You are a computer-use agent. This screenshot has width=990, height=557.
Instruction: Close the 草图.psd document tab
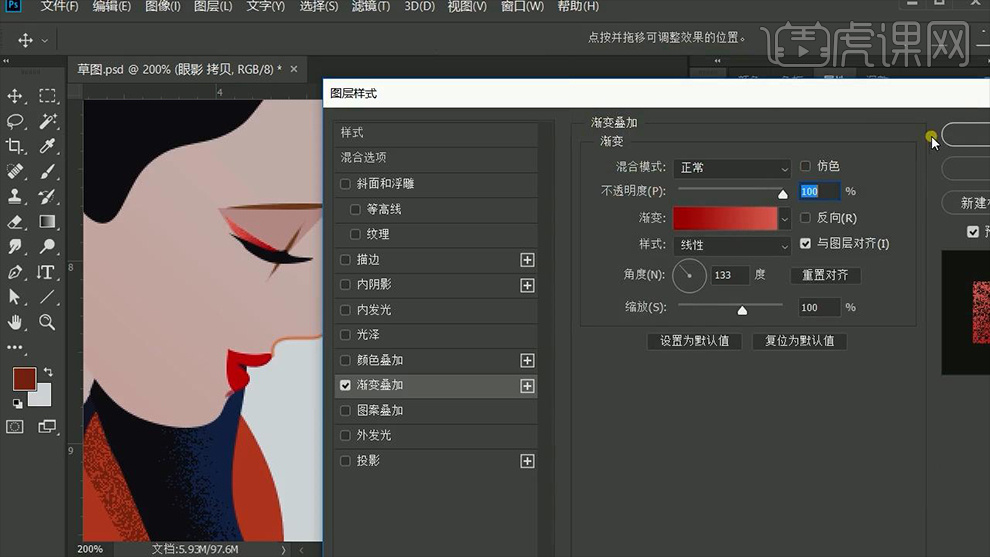(294, 69)
